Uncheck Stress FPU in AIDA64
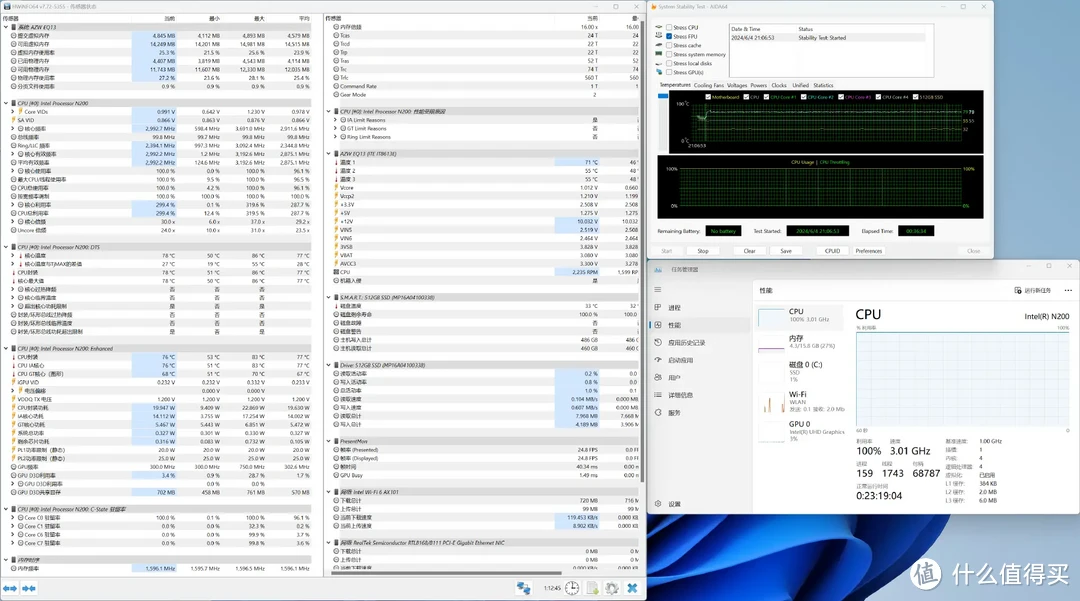Image resolution: width=1080 pixels, height=601 pixels. 669,36
